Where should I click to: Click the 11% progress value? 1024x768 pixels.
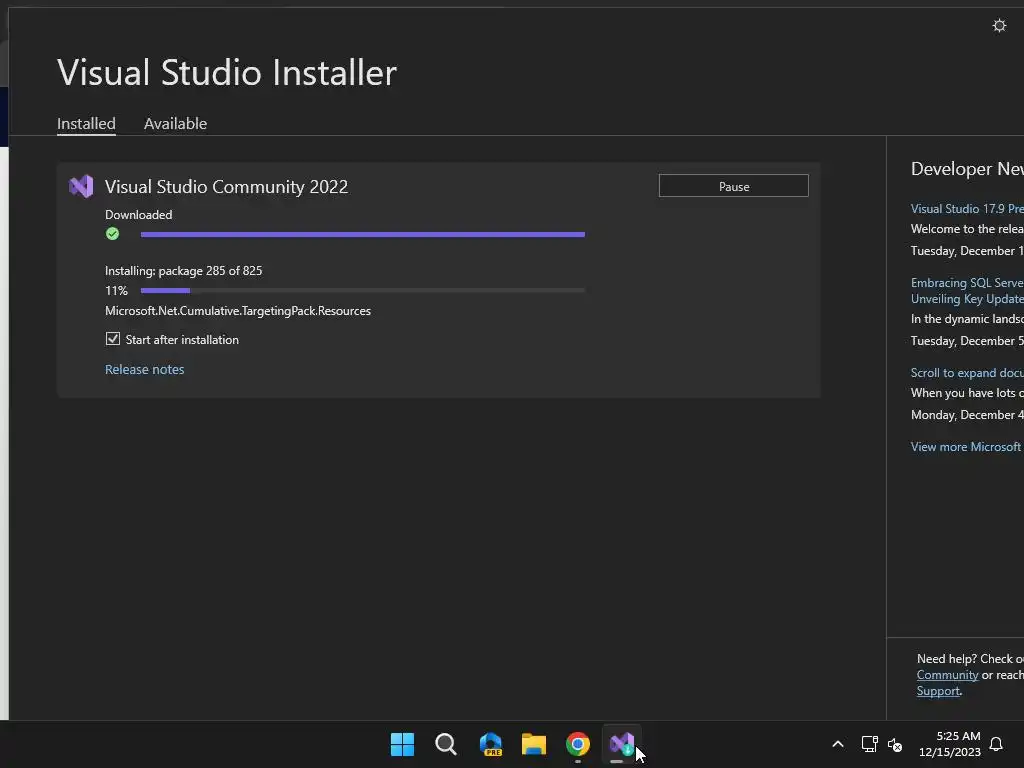pos(116,291)
